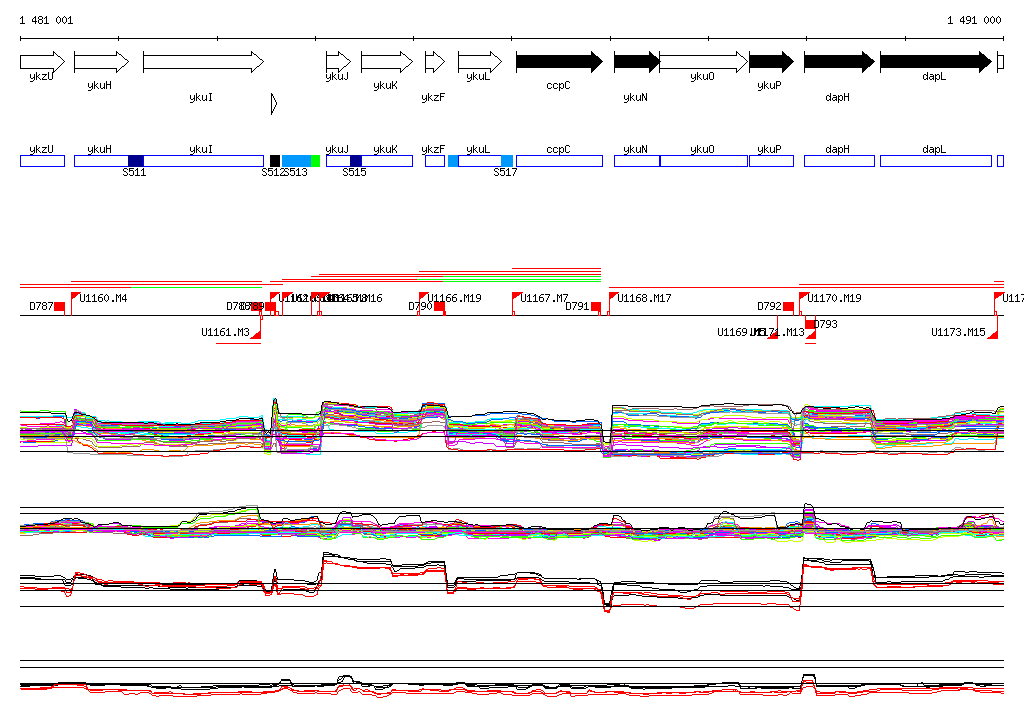Screen dimensions: 1024x714
Task: Select the ykuL gene arrow
Action: 480,62
